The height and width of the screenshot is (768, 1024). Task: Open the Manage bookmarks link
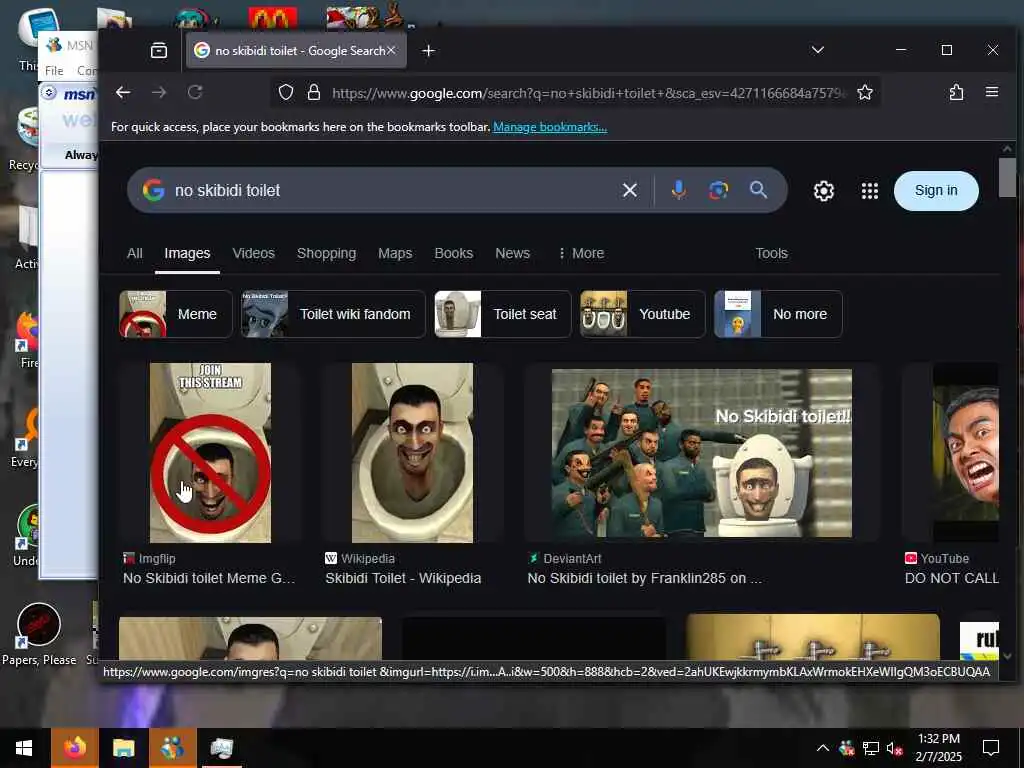550,127
